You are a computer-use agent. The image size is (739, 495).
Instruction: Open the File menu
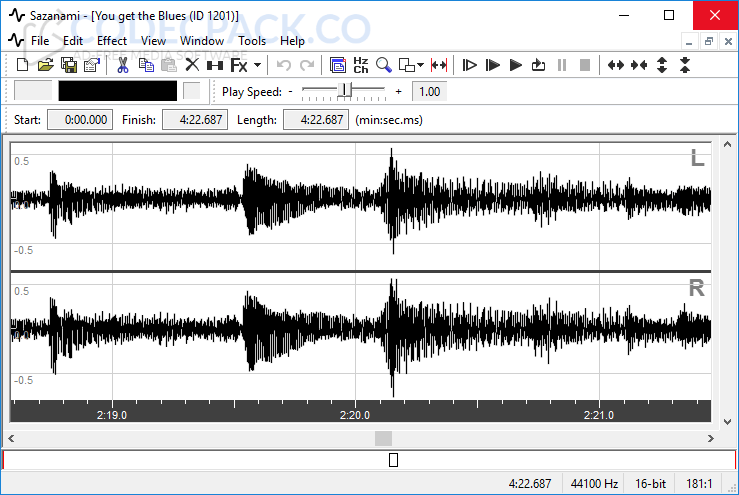click(40, 41)
